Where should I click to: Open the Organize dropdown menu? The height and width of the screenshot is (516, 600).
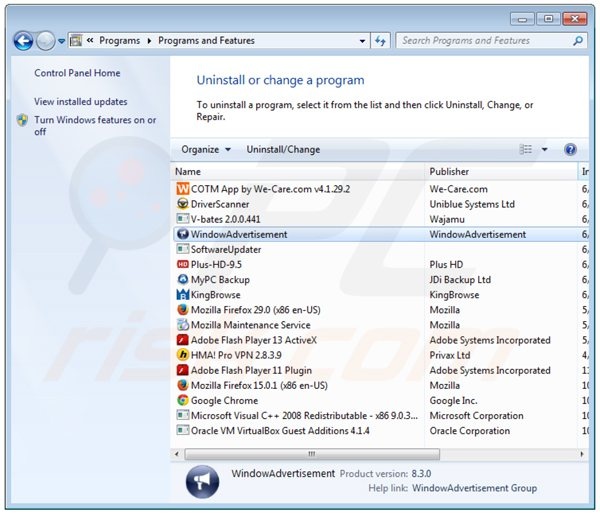[x=206, y=149]
